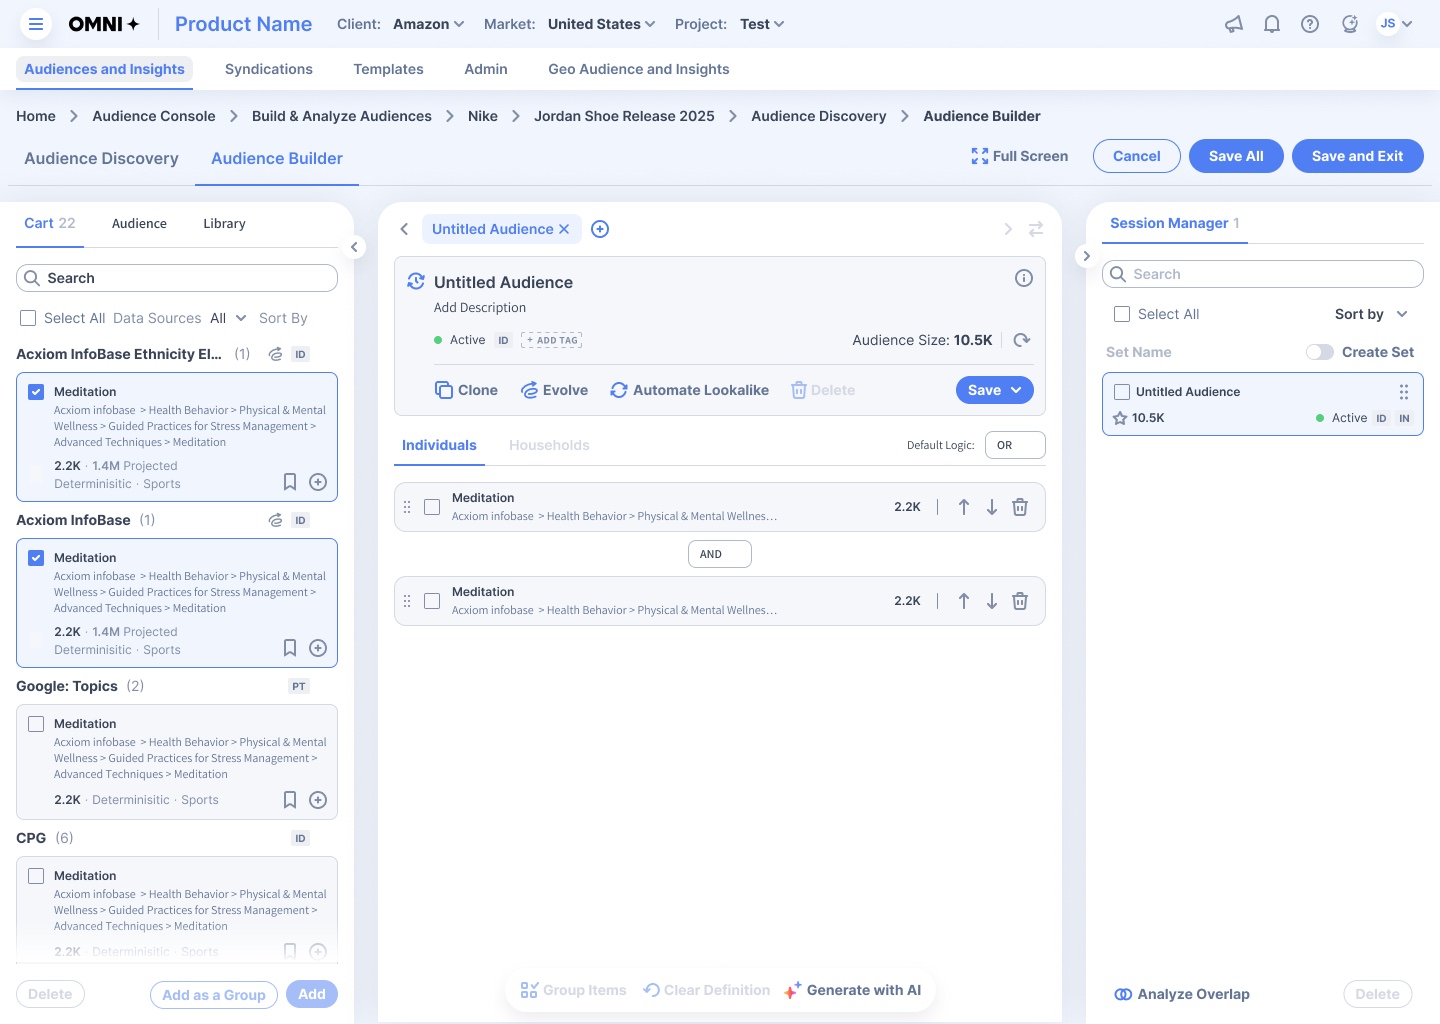Open the hamburger navigation menu
The image size is (1440, 1024).
coord(36,24)
